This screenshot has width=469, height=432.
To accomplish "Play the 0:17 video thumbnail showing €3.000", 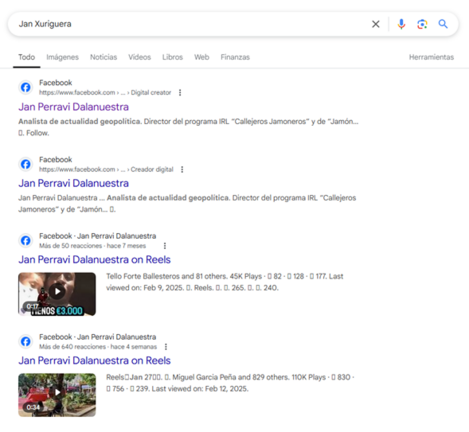I will click(x=57, y=294).
